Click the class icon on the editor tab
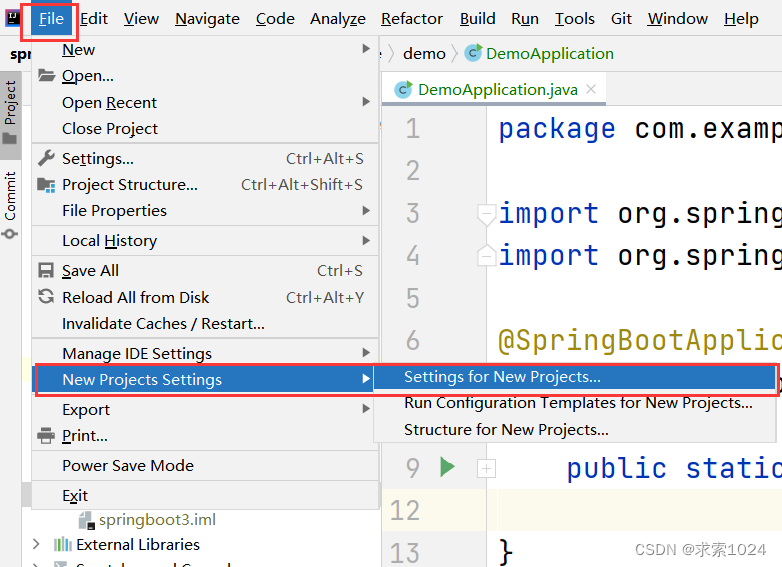 pos(403,89)
